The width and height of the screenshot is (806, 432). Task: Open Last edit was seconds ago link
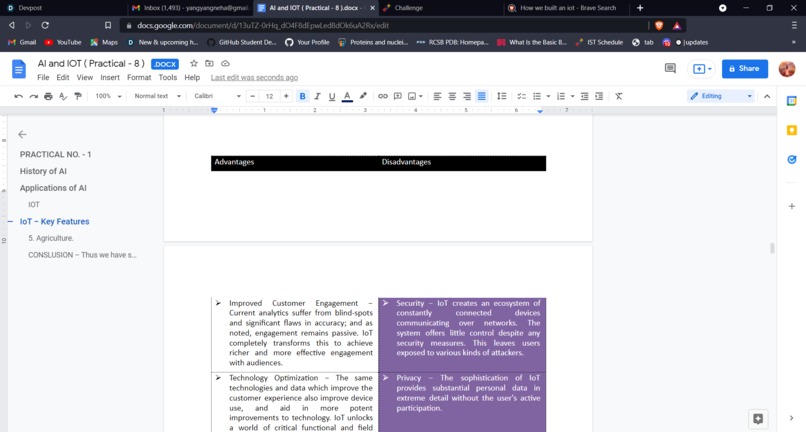254,78
